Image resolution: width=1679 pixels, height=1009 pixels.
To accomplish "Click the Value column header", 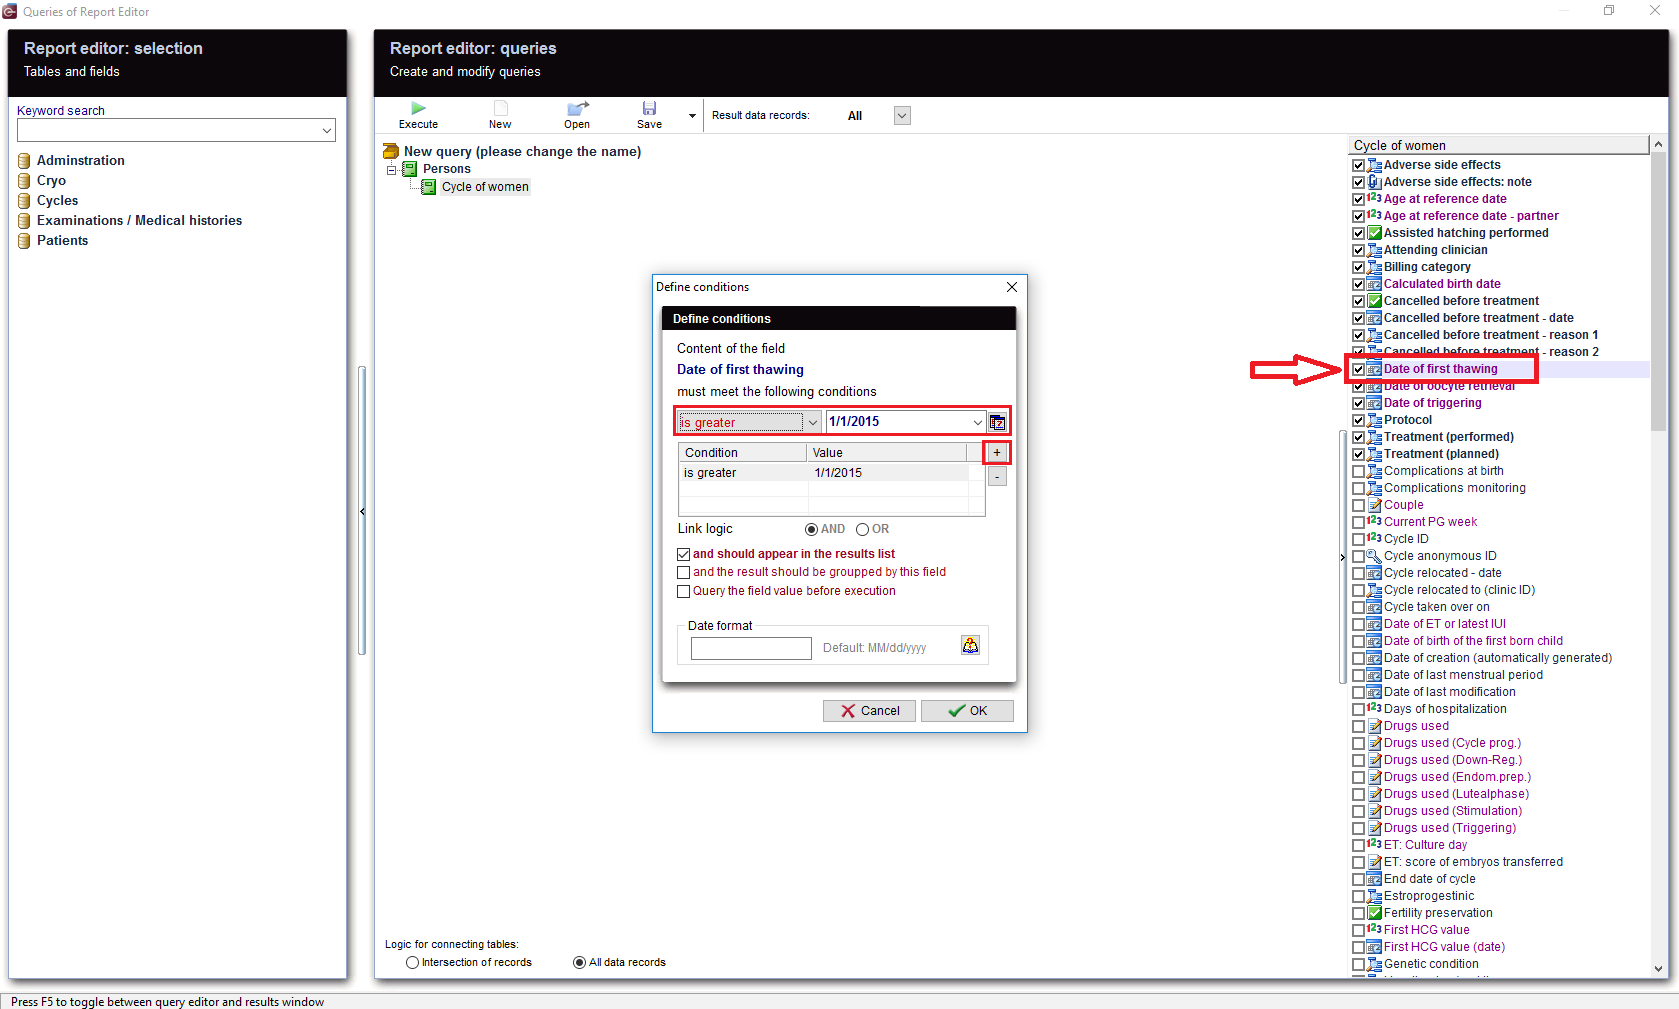I will point(887,453).
